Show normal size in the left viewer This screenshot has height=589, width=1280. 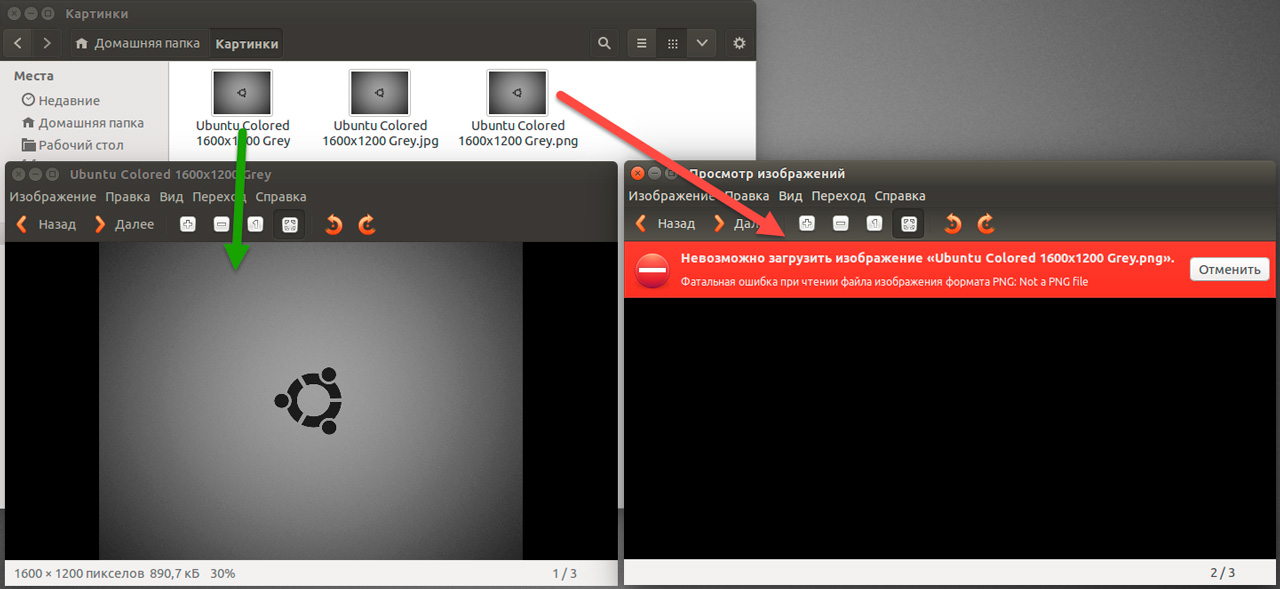tap(256, 224)
